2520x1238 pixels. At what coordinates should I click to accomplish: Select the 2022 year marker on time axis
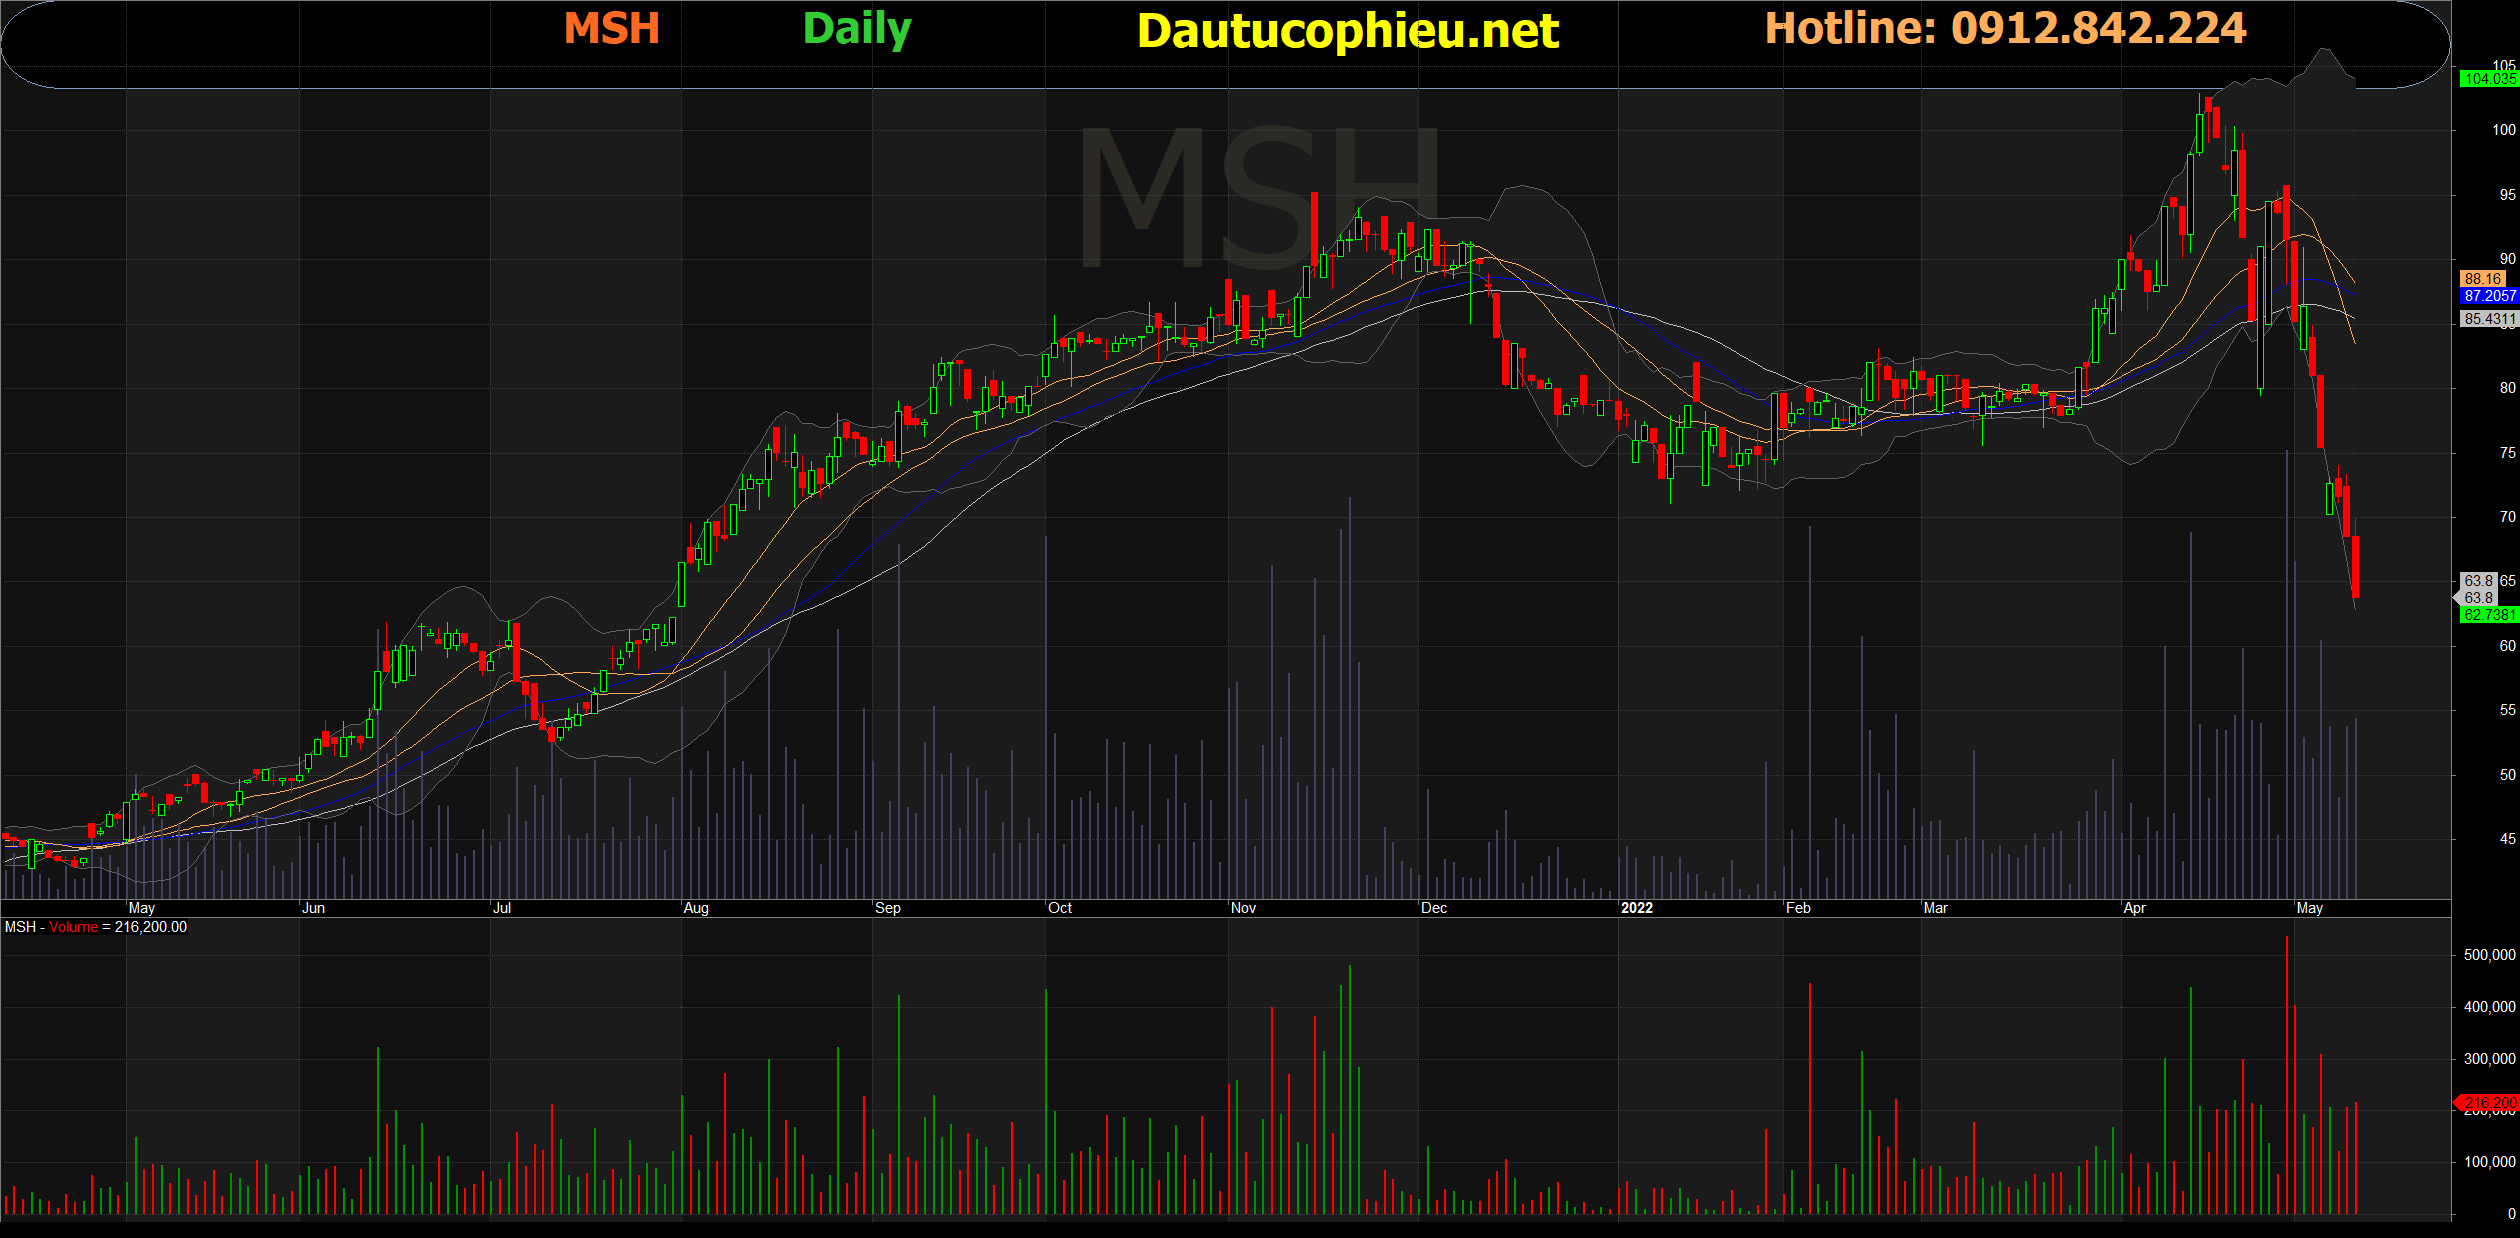tap(1636, 908)
